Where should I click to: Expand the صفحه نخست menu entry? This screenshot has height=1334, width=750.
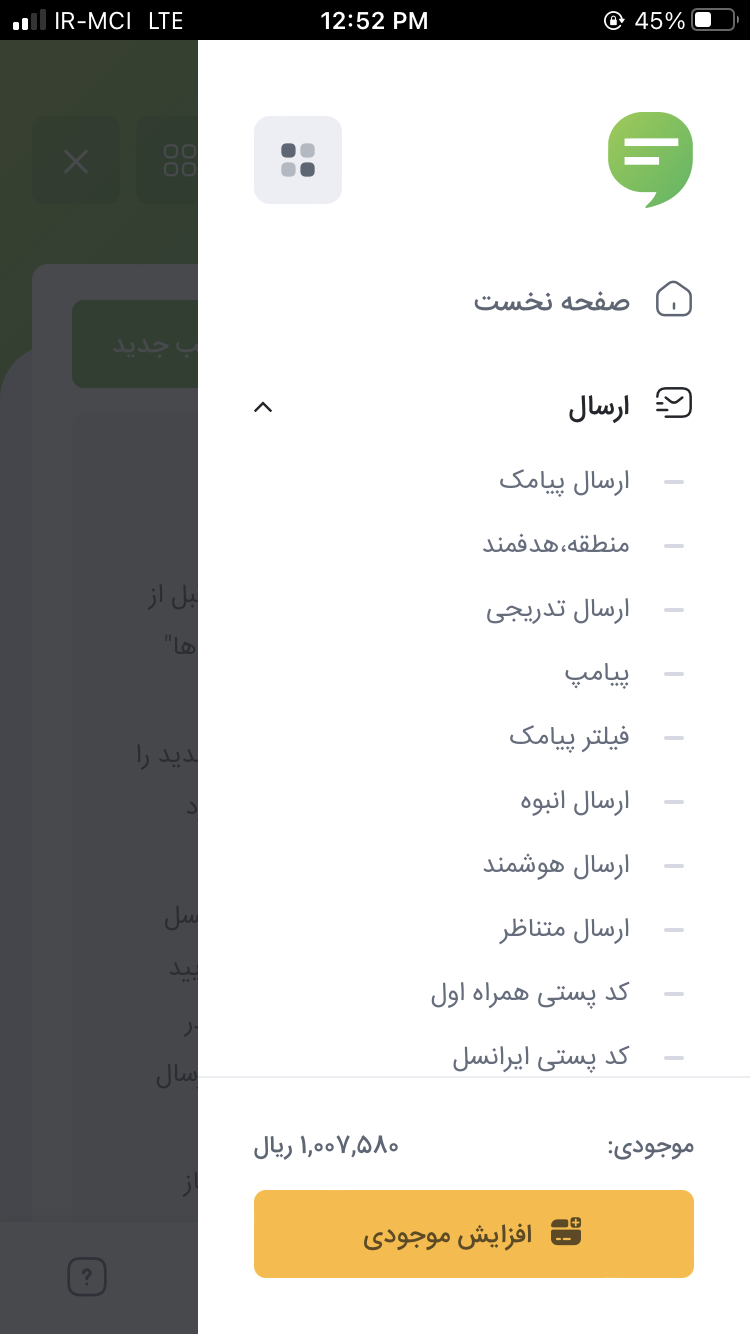click(551, 300)
